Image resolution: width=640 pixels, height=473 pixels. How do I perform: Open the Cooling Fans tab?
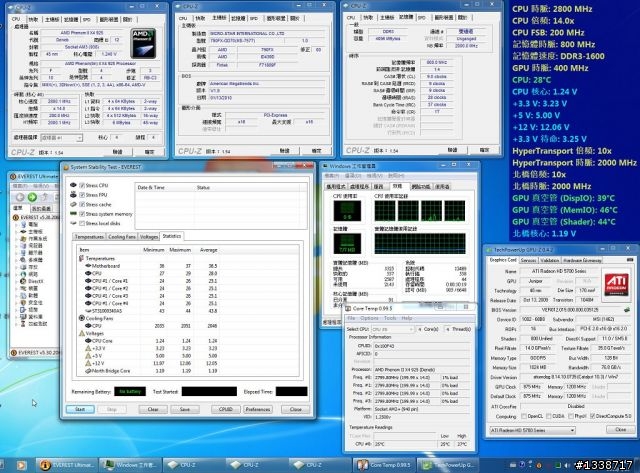[122, 237]
